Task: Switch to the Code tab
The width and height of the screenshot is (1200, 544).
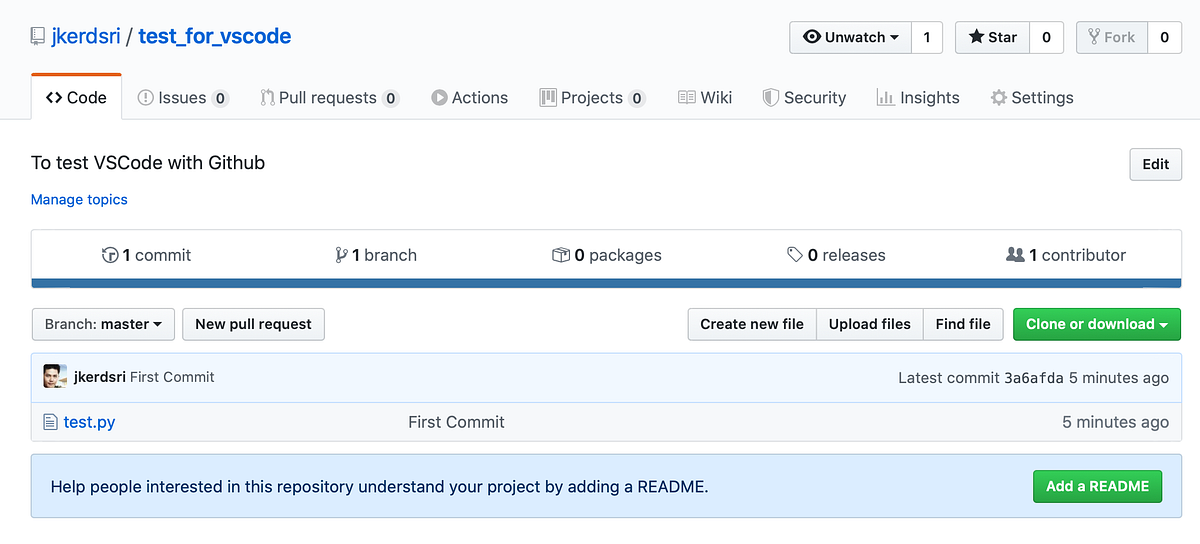Action: click(x=76, y=97)
